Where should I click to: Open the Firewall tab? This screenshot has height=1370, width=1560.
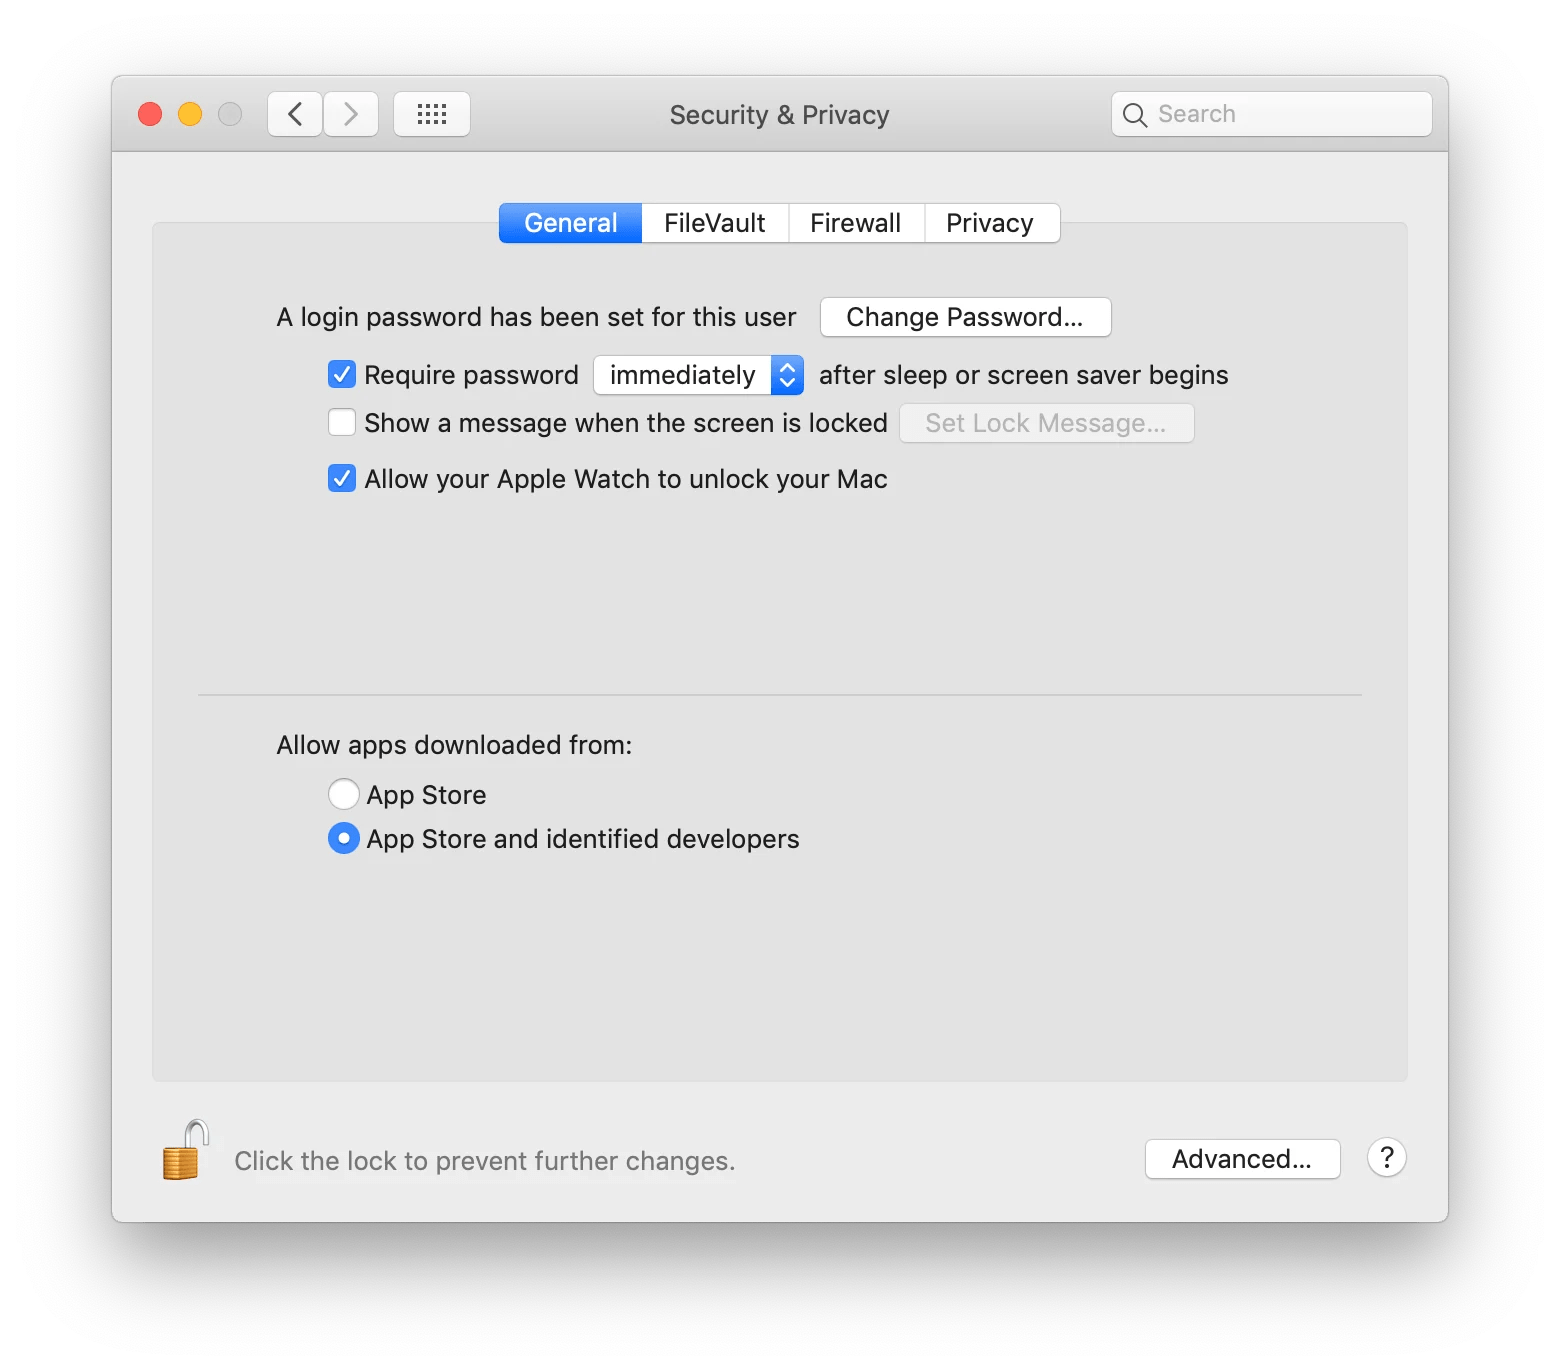(x=856, y=222)
